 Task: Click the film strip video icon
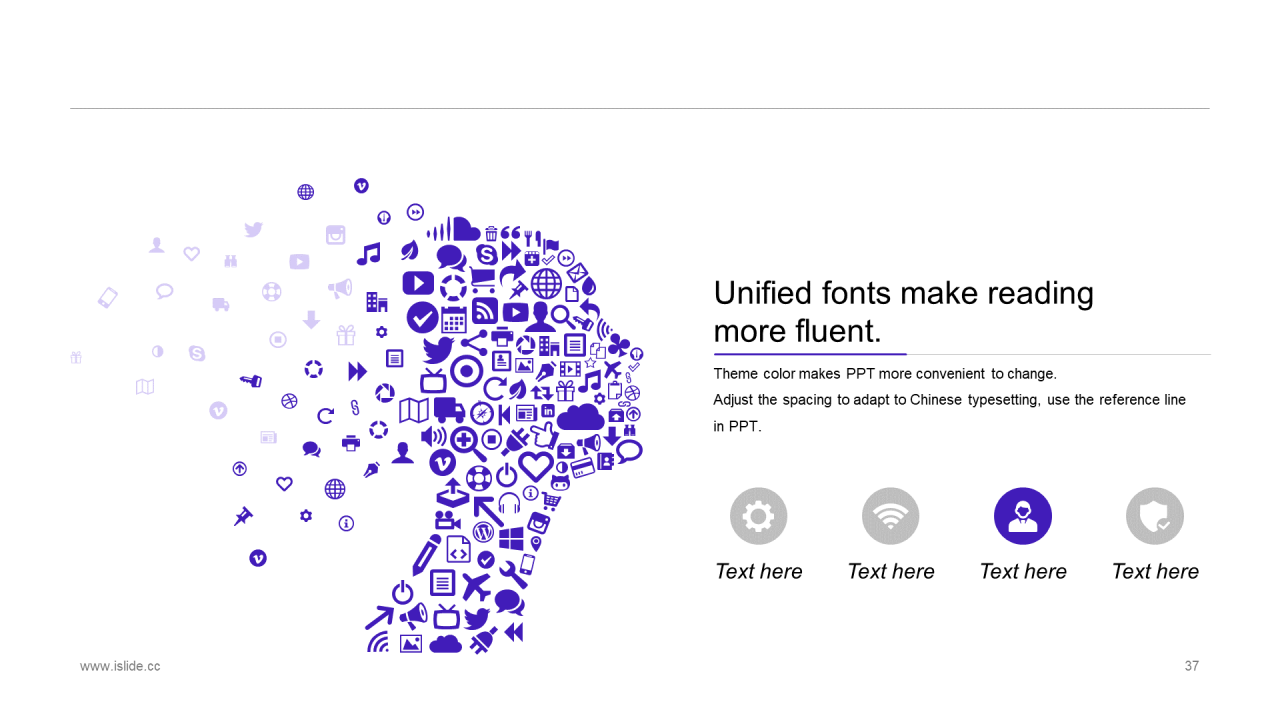point(570,369)
